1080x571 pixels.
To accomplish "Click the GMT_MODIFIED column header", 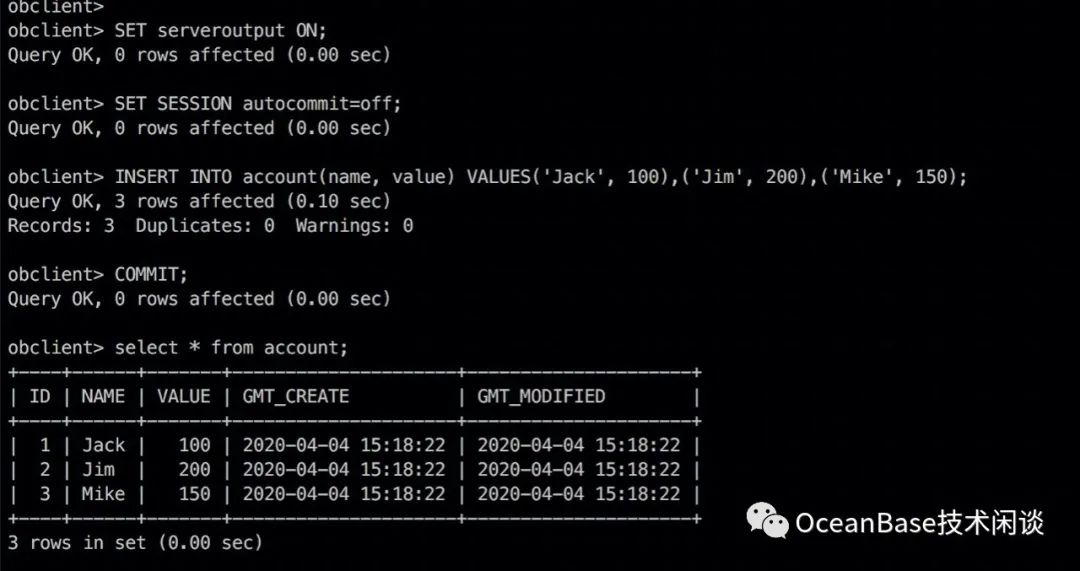I will [x=541, y=396].
